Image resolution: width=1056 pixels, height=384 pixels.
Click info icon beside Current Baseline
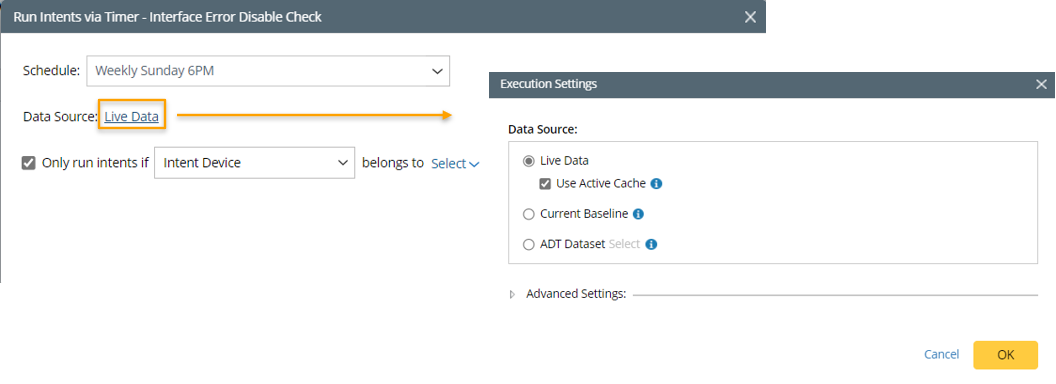pyautogui.click(x=638, y=214)
